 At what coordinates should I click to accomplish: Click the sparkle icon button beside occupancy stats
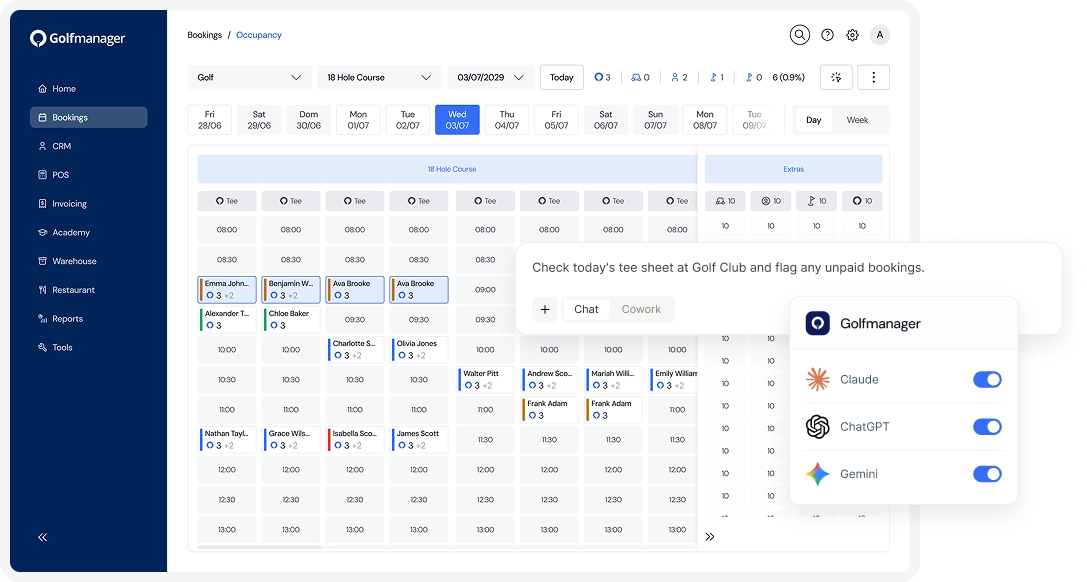(x=836, y=78)
